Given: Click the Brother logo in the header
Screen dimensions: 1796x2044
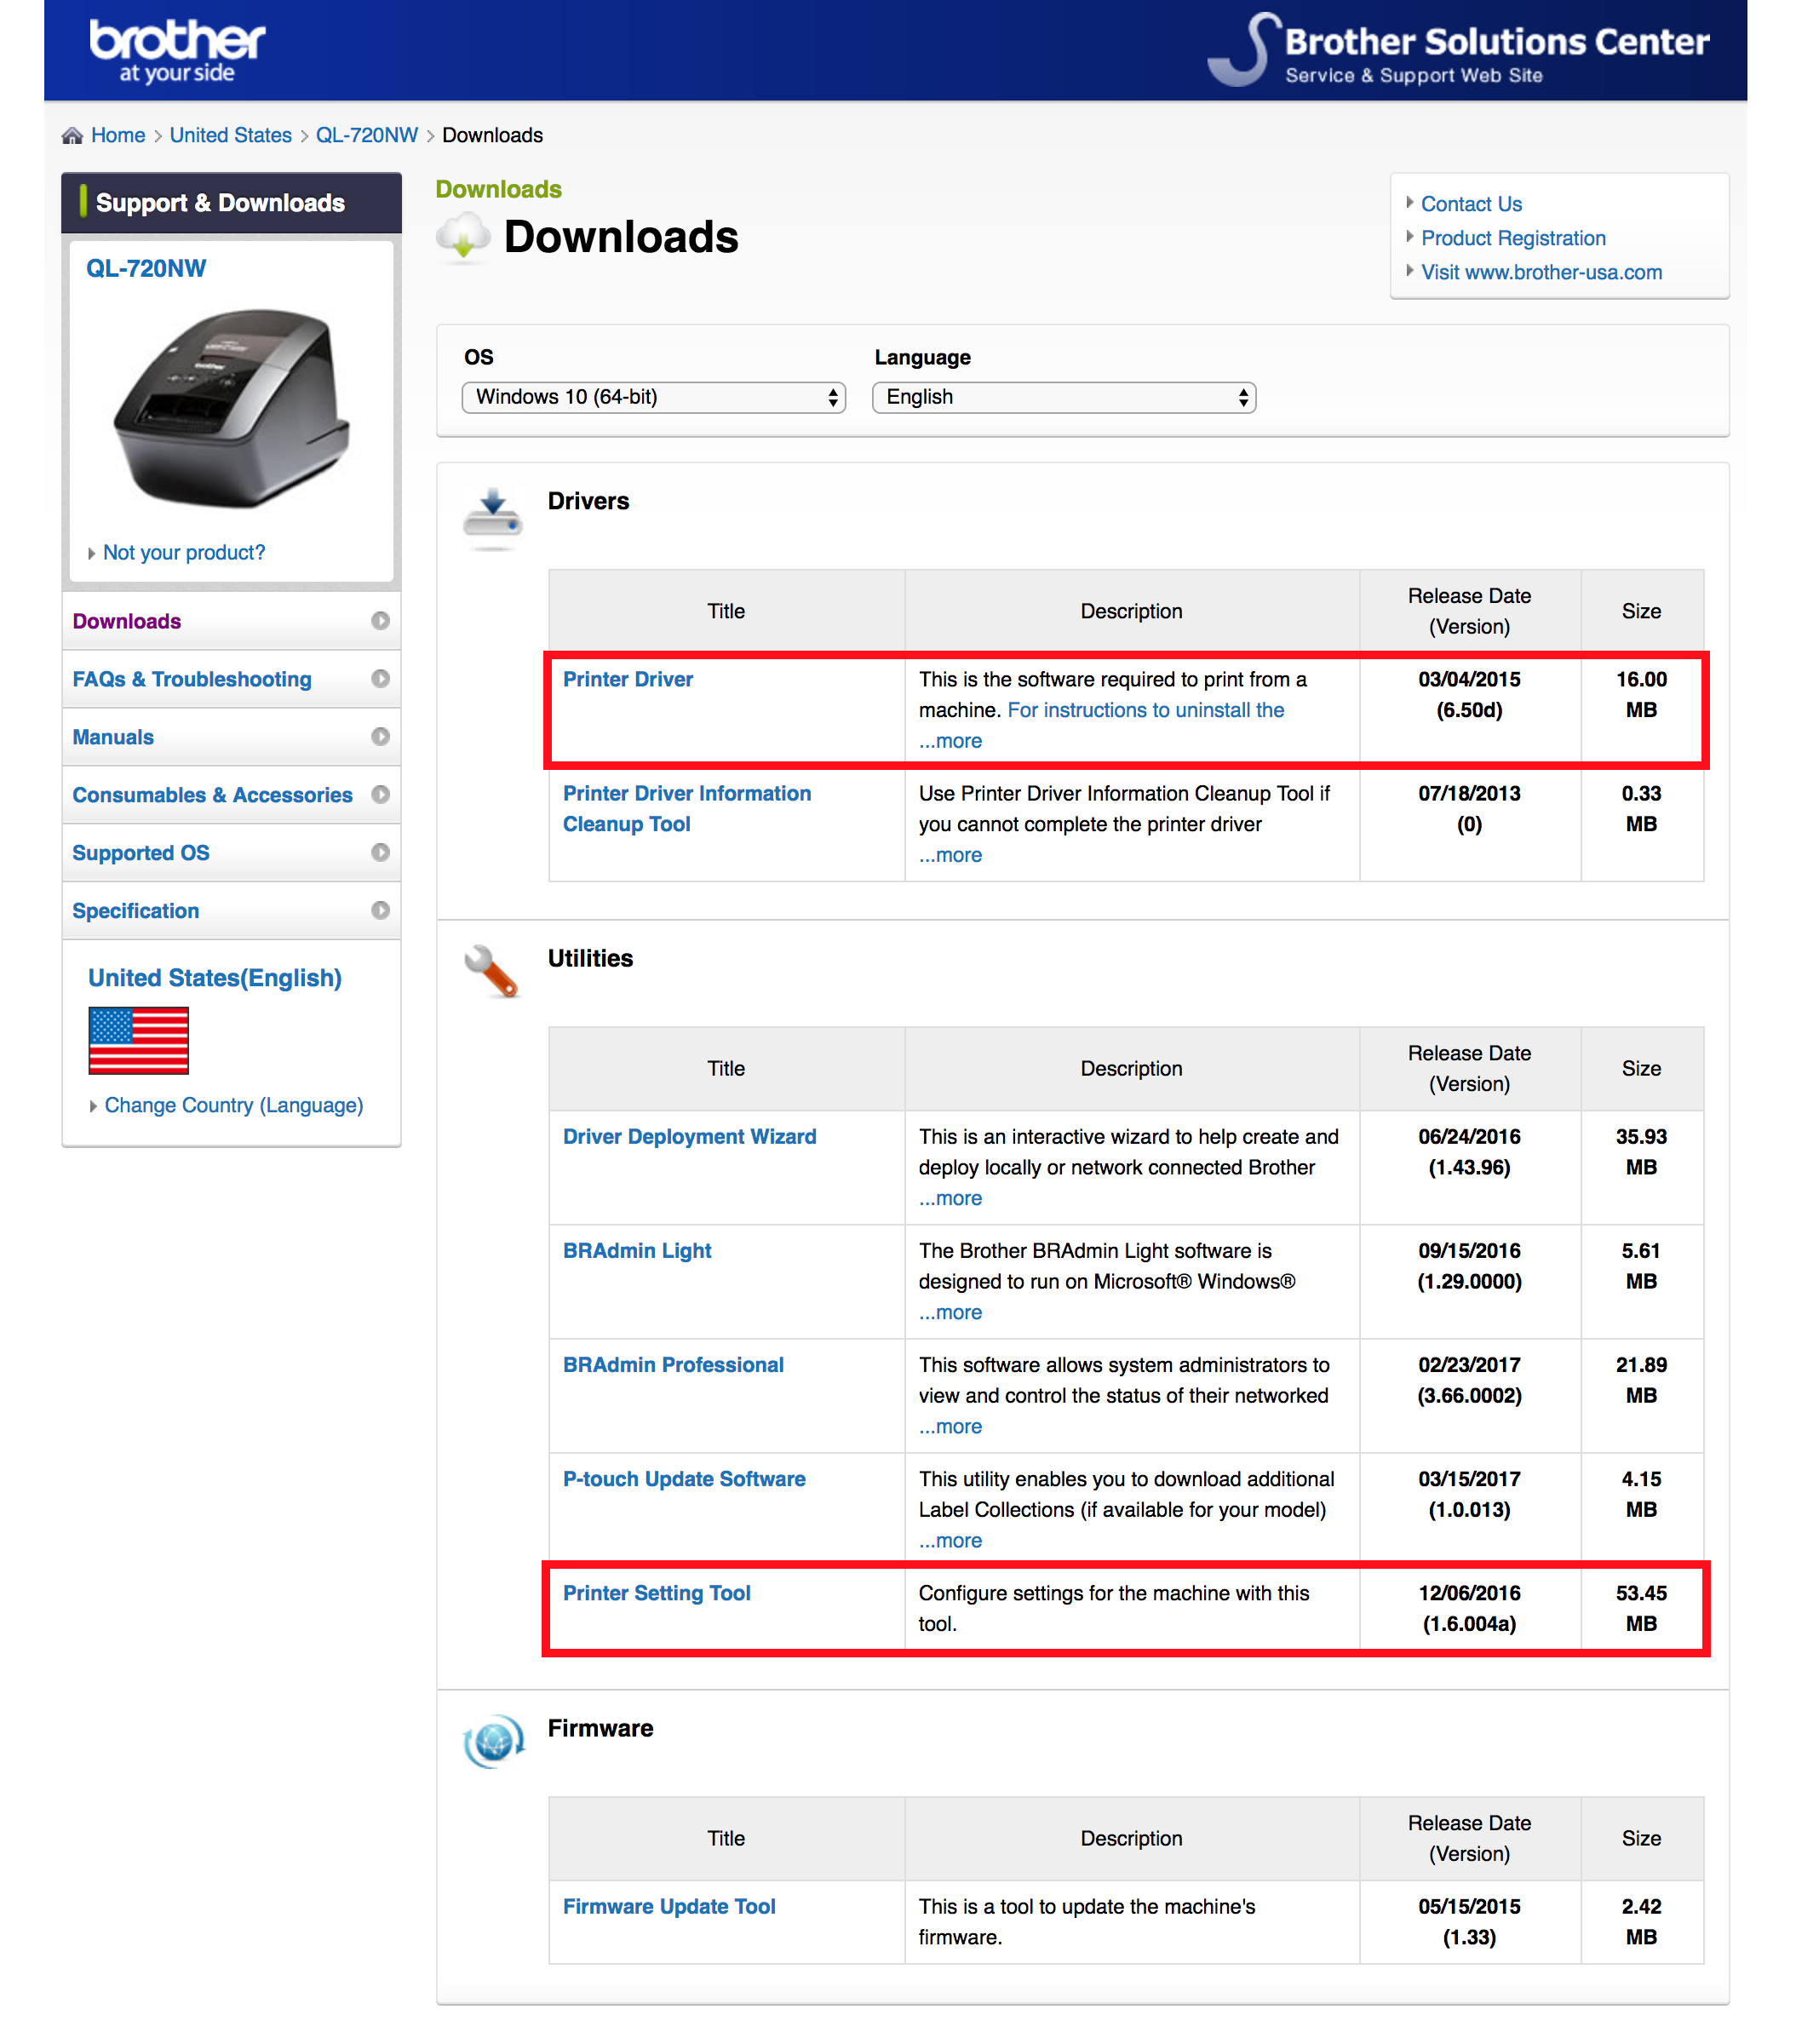Looking at the screenshot, I should (177, 50).
